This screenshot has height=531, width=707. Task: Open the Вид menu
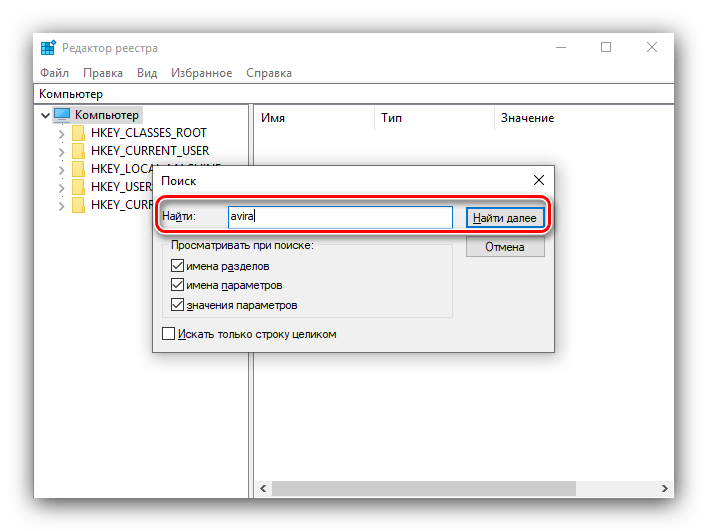tap(147, 73)
